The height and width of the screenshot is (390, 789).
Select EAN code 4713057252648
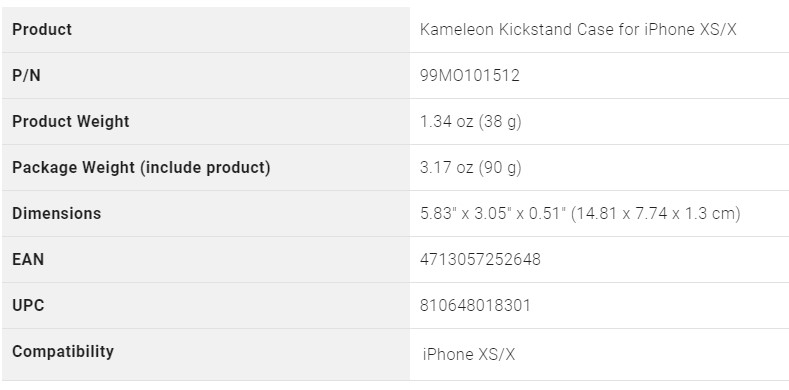coord(481,260)
